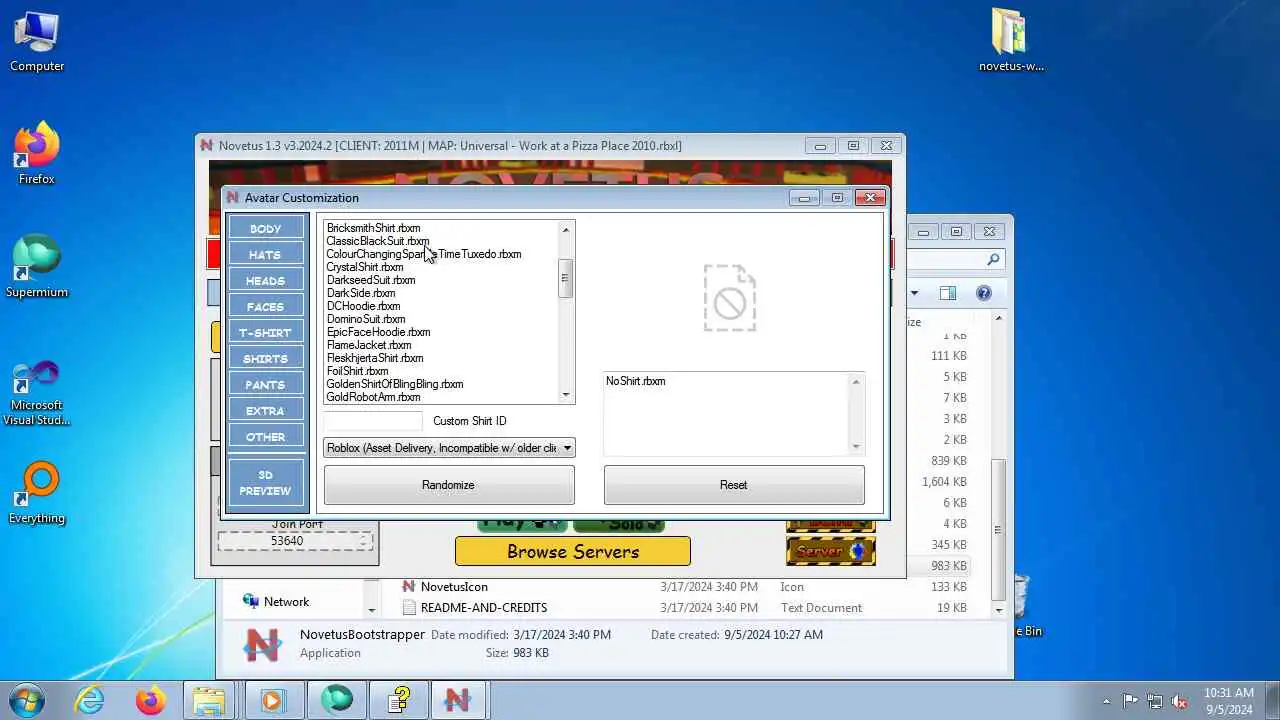This screenshot has height=720, width=1280.
Task: Open the BODY tab
Action: point(265,228)
